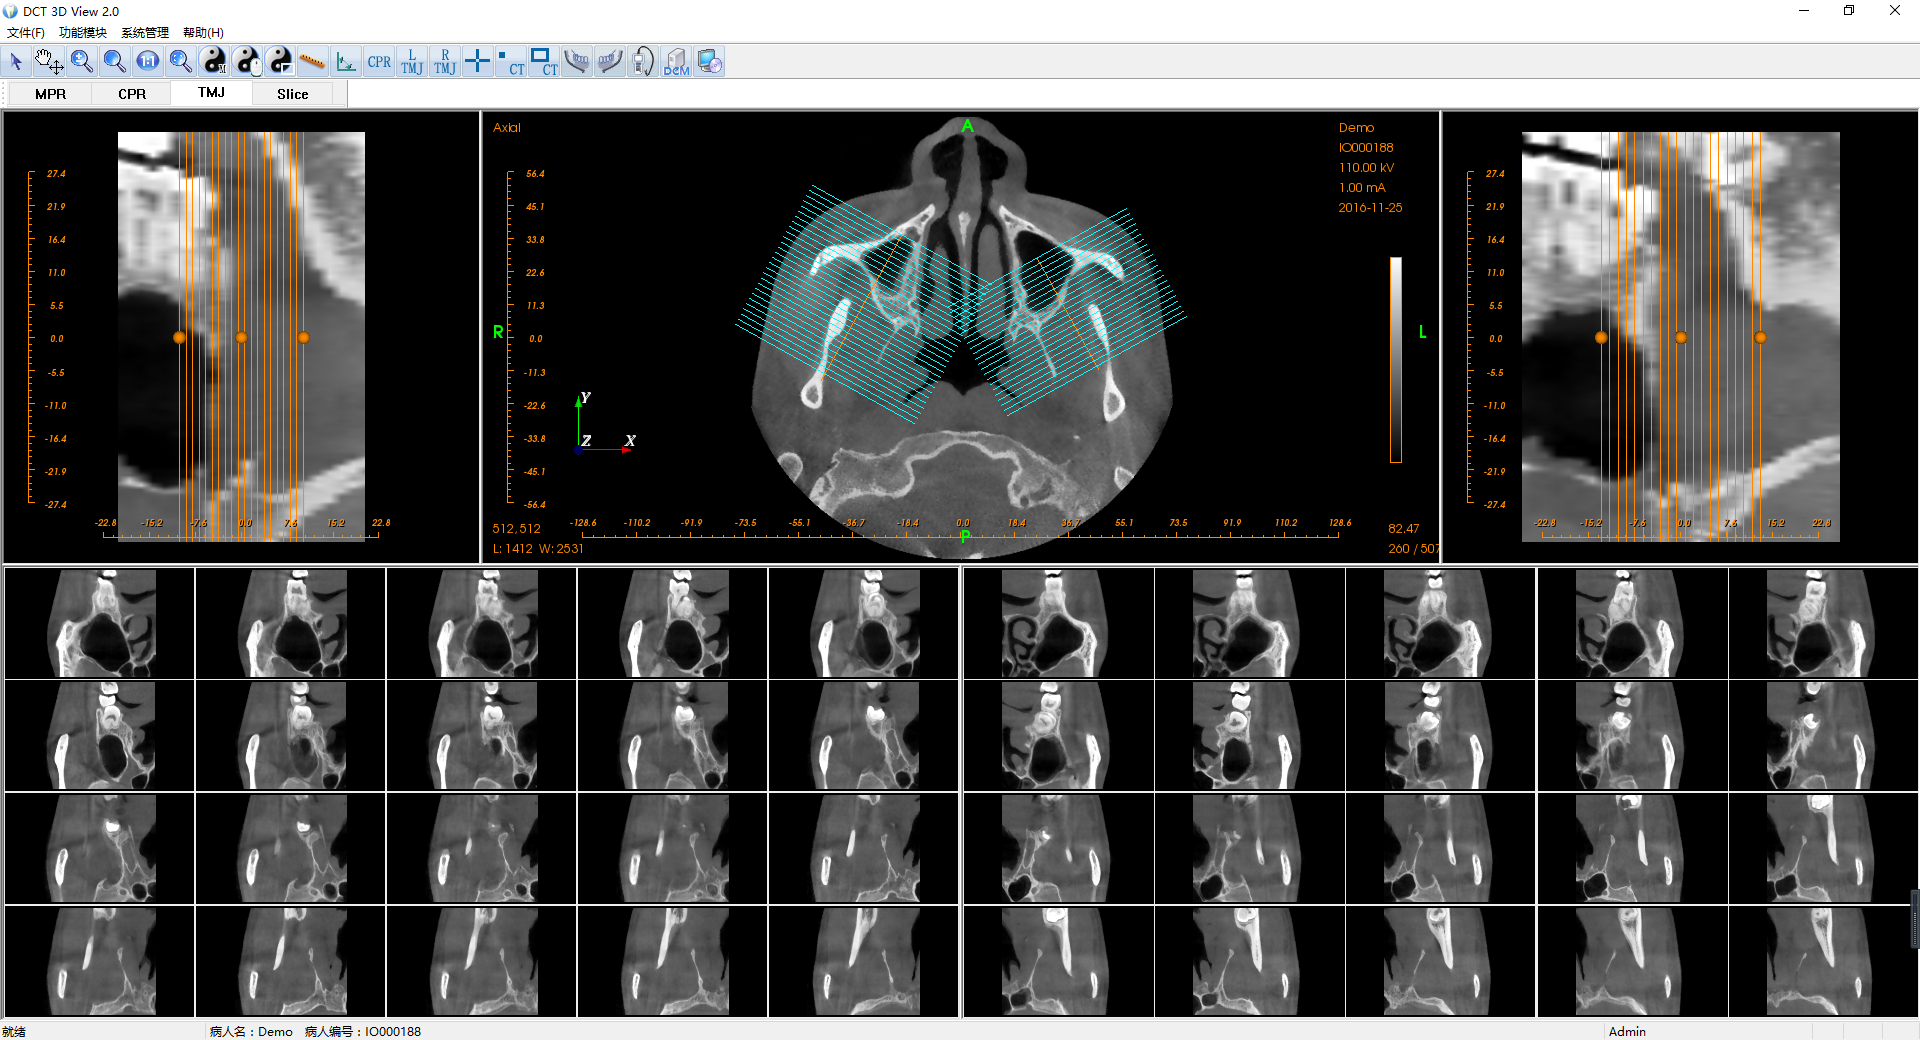
Task: Open the DCM DICOM server icon
Action: point(676,62)
